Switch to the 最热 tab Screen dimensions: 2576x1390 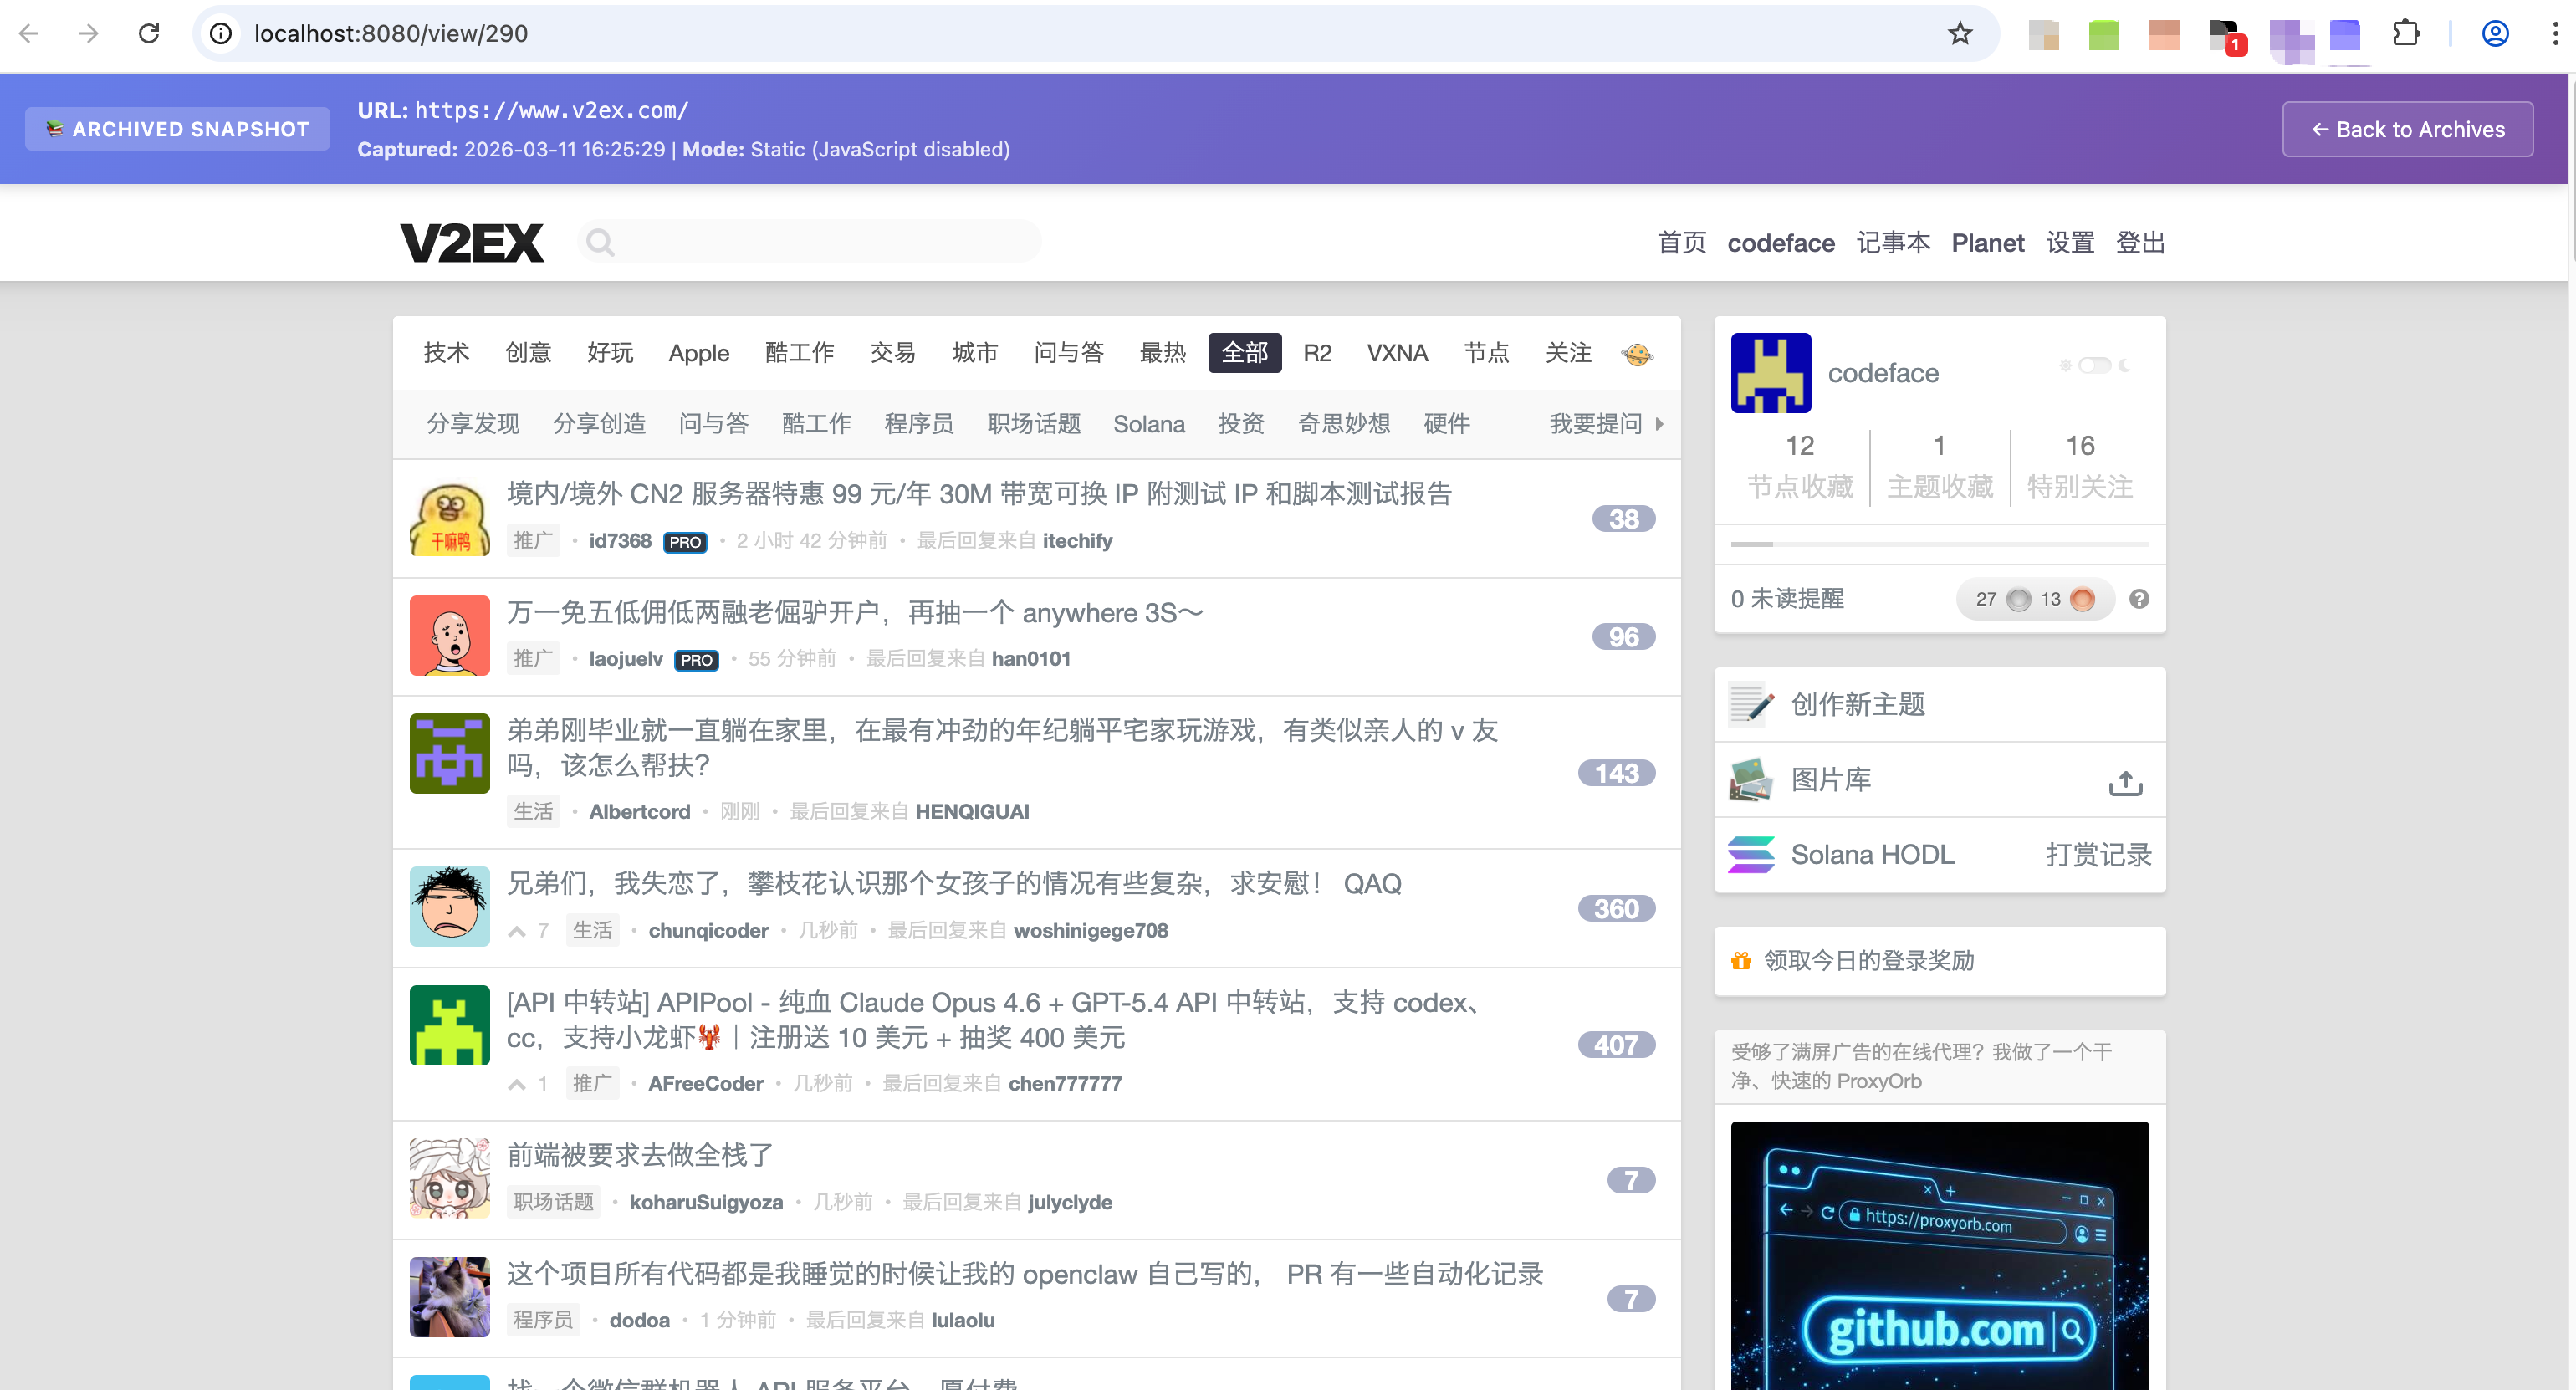(x=1162, y=353)
